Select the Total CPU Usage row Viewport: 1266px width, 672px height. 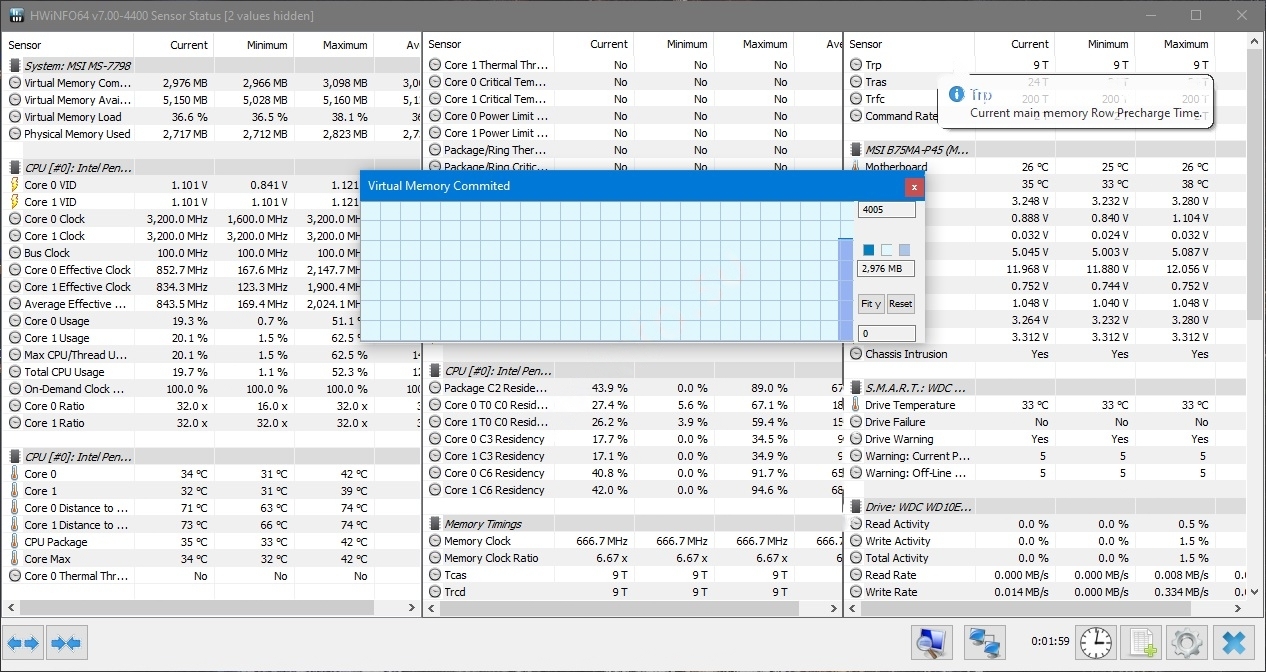pos(64,372)
